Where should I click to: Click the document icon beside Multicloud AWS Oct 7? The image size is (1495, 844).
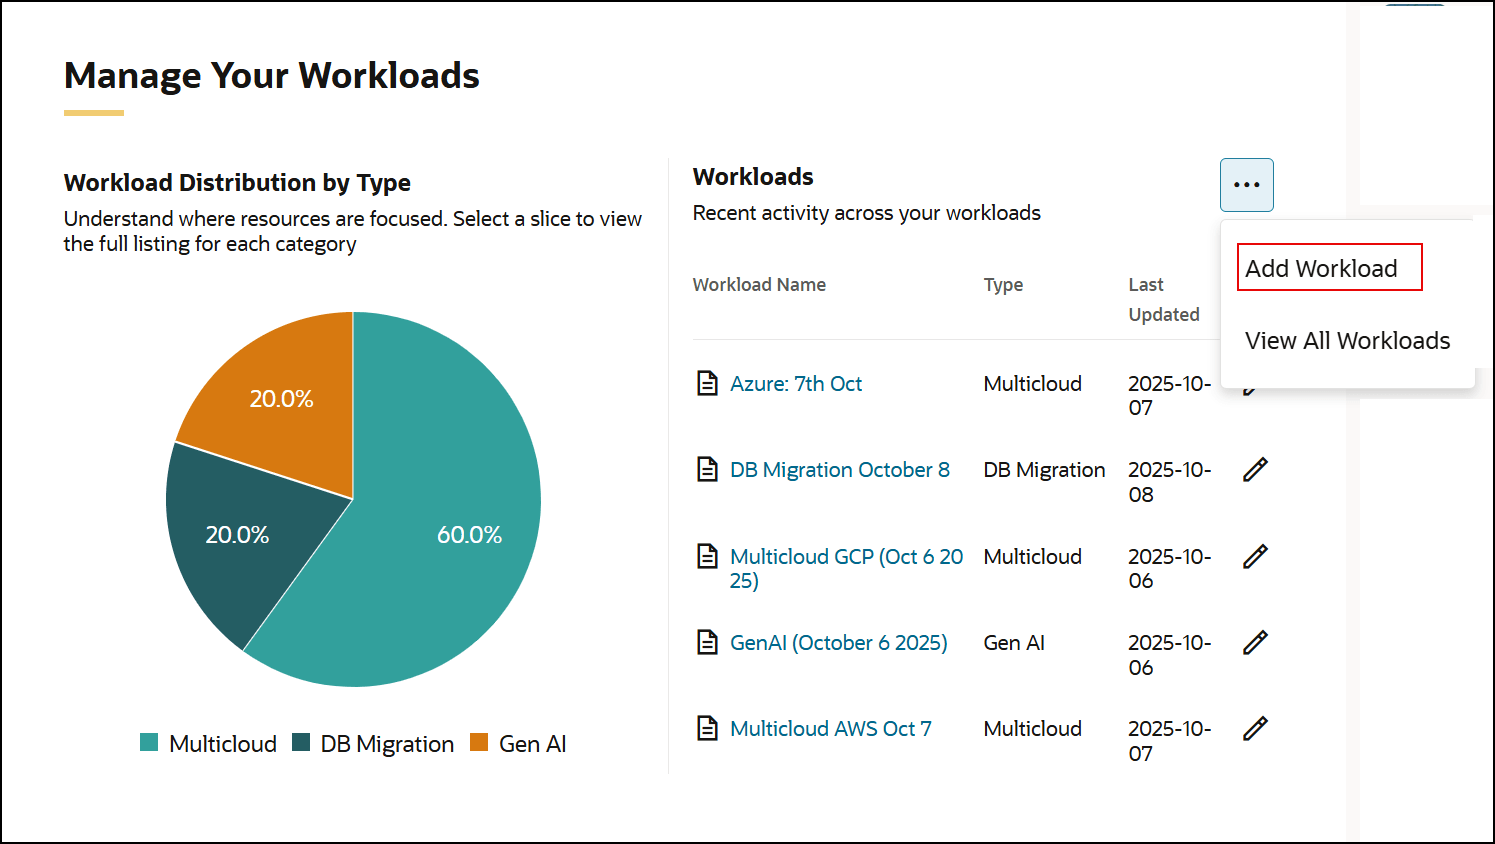pyautogui.click(x=707, y=728)
